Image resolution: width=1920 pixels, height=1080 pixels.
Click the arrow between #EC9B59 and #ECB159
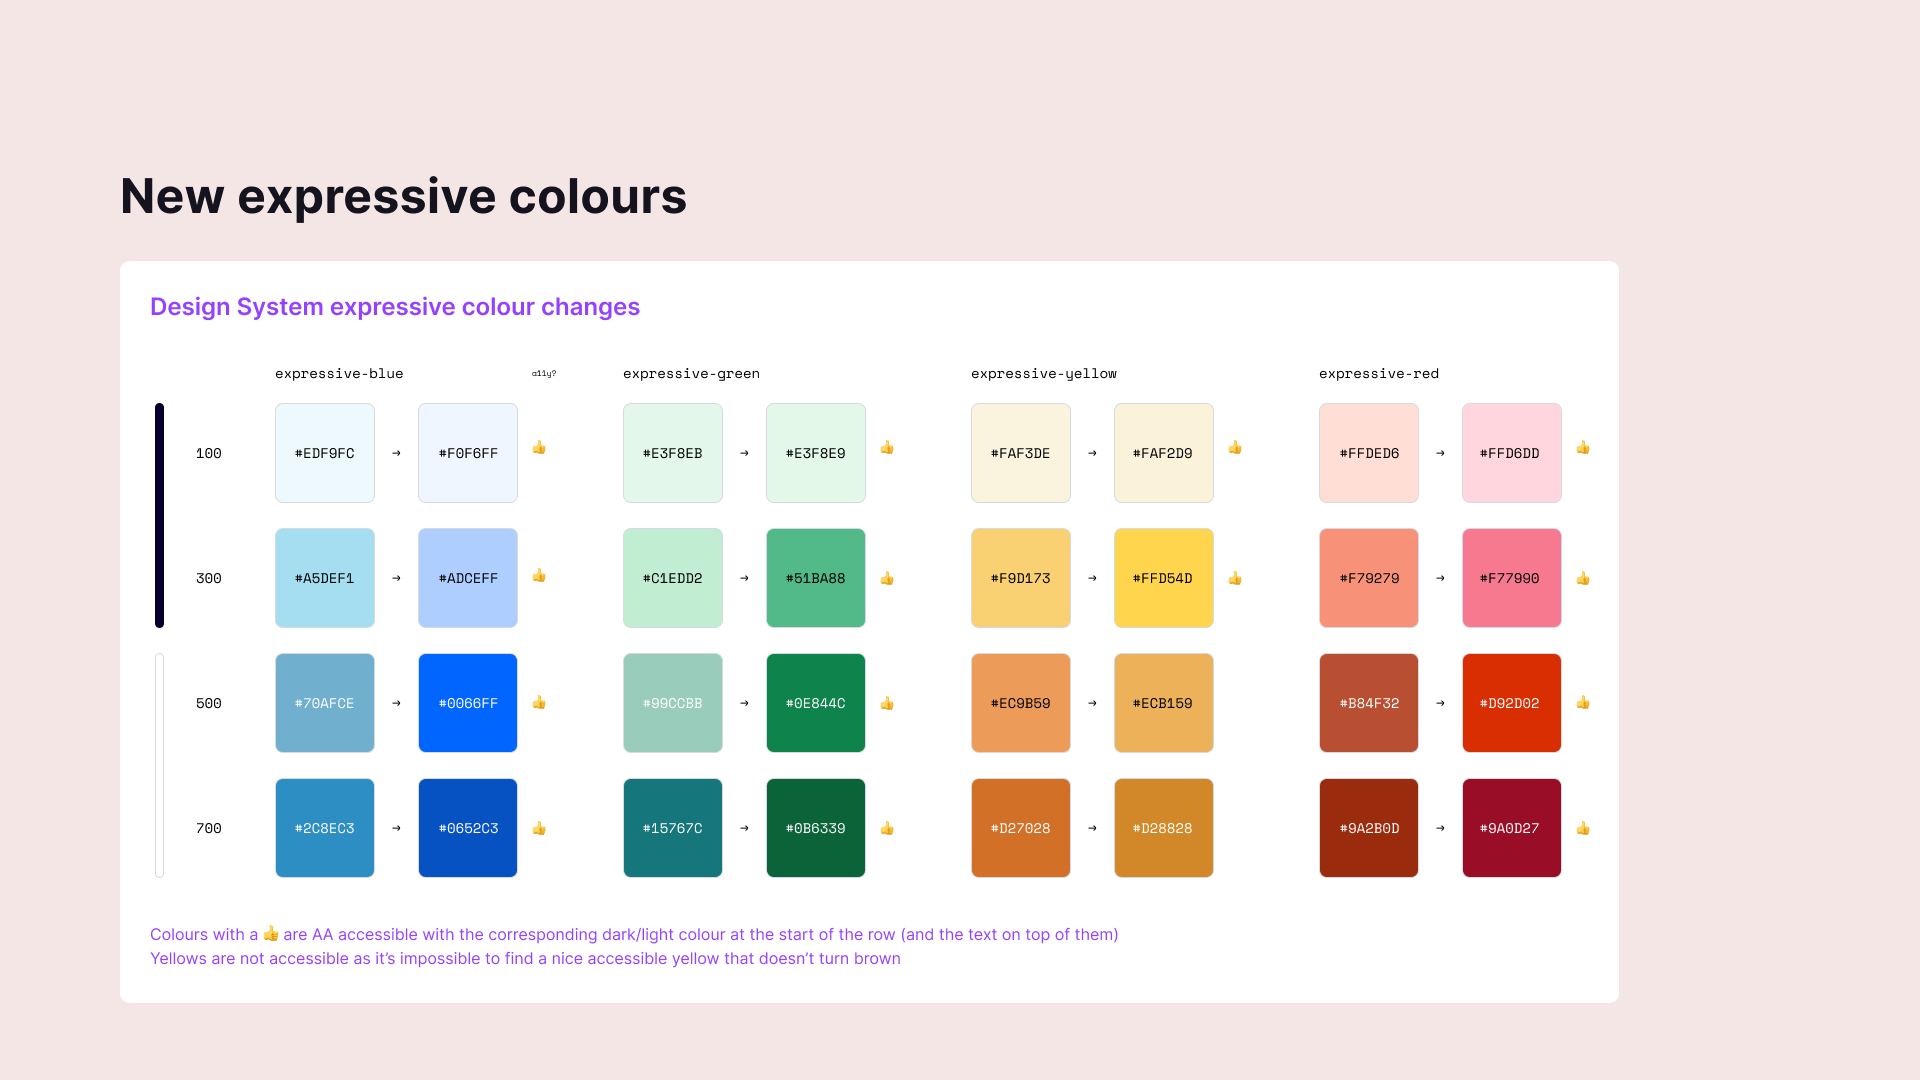[x=1092, y=703]
